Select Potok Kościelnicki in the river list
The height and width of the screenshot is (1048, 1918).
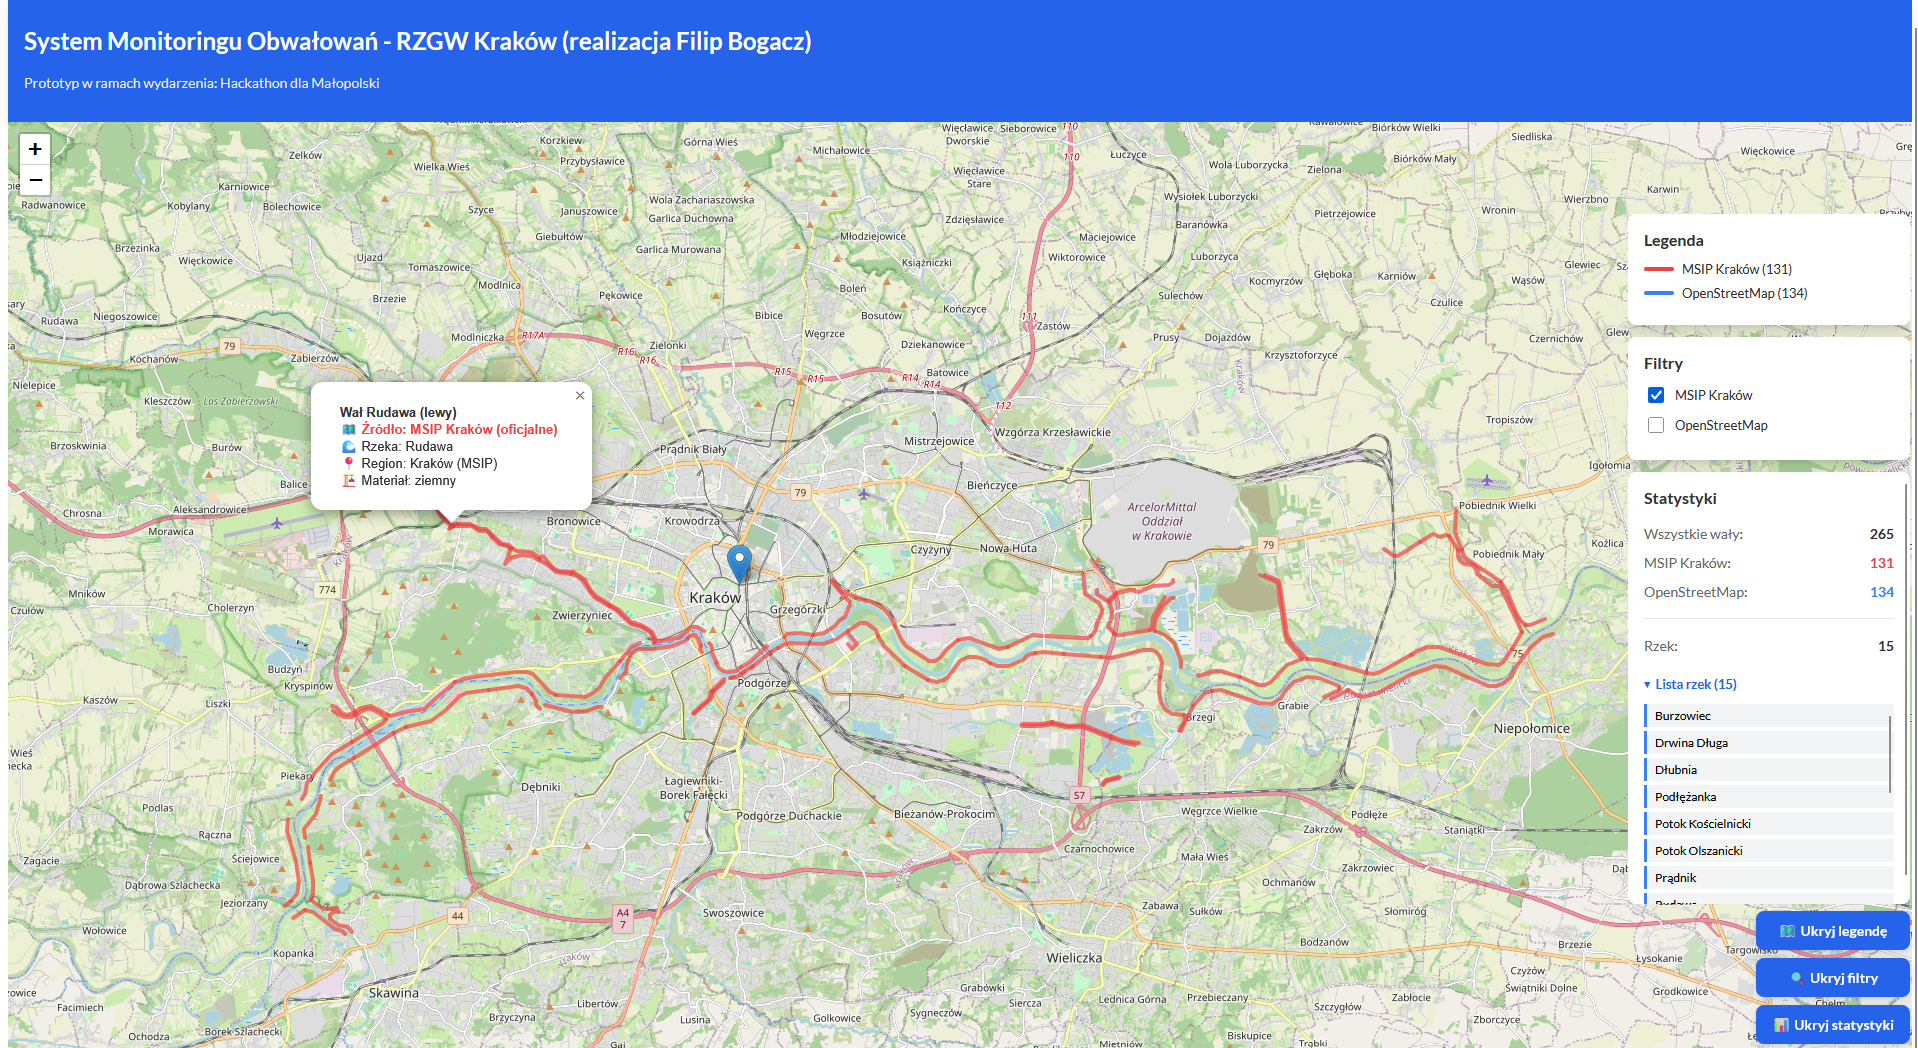(x=1768, y=824)
